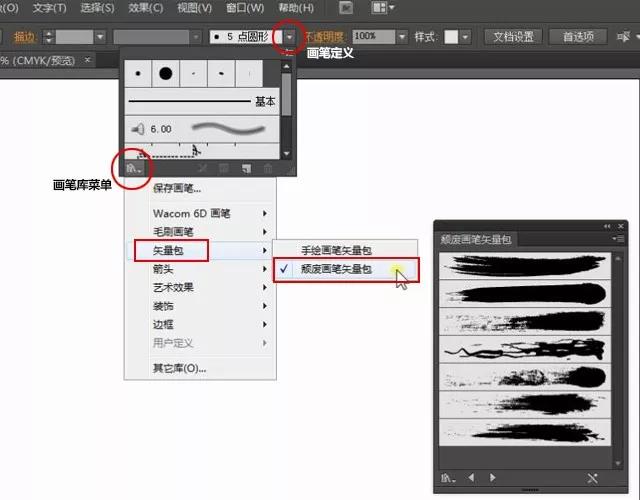The image size is (640, 500).
Task: Open the 帮助(H) menu
Action: tap(296, 8)
